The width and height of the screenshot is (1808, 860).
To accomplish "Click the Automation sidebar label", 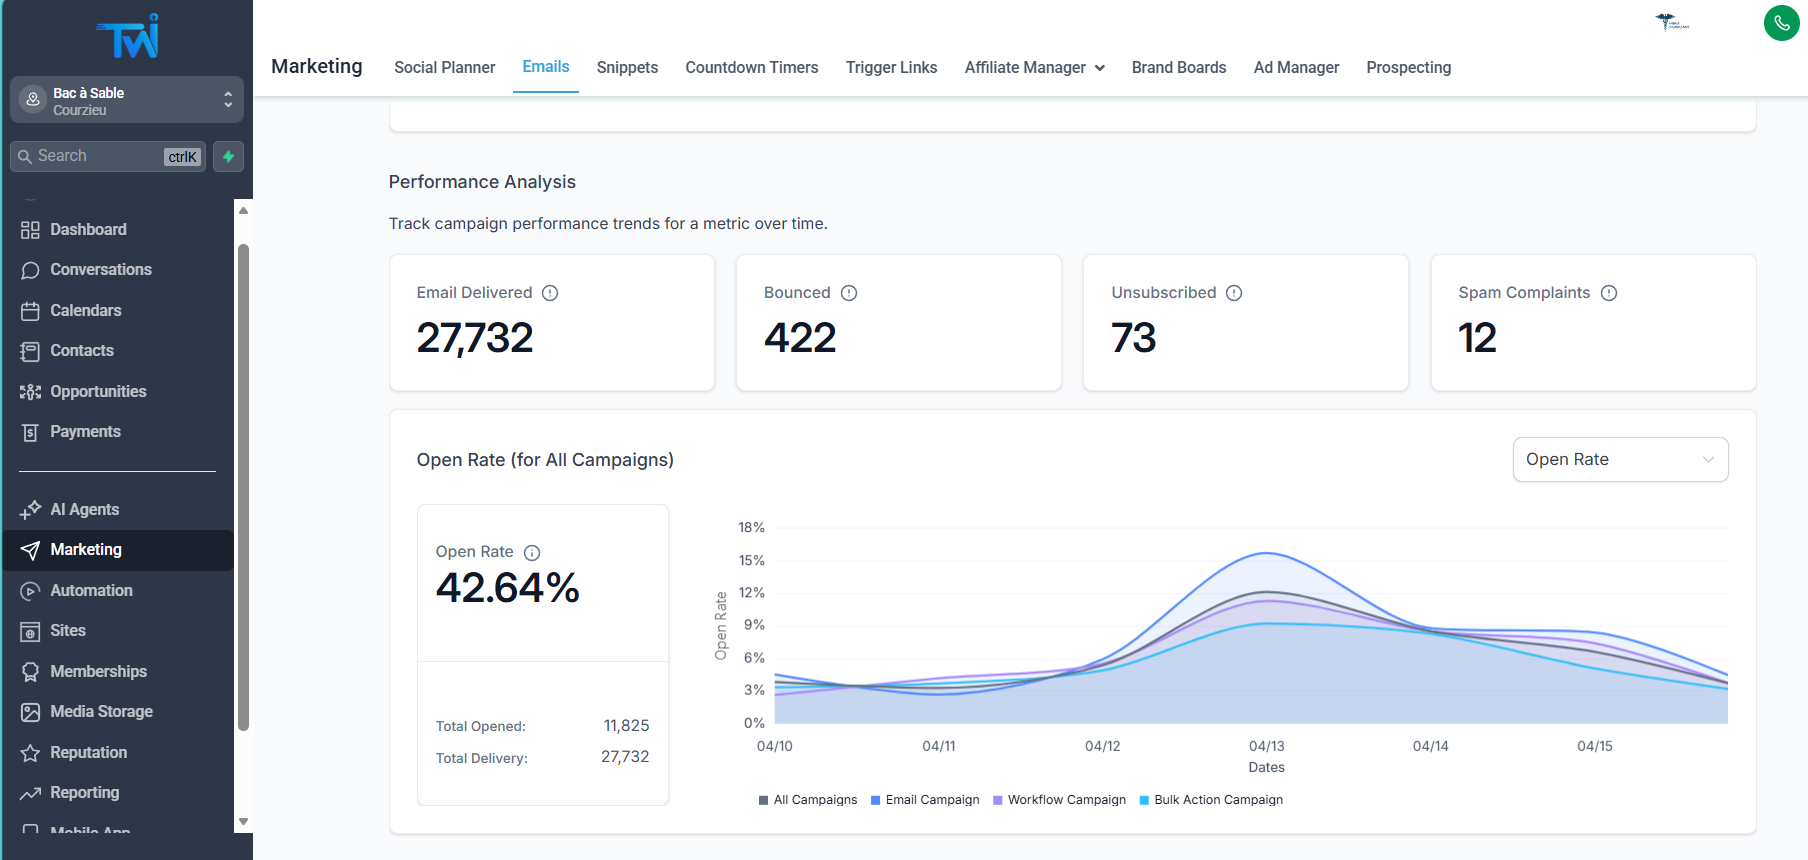I will (x=91, y=591).
